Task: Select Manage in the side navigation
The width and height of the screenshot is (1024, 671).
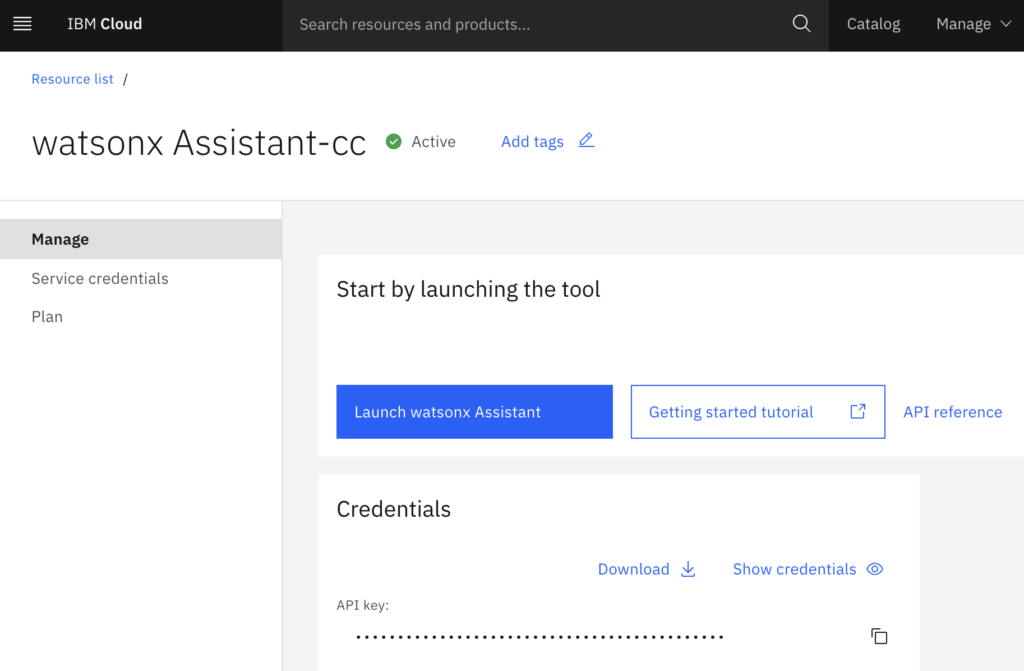Action: 141,239
